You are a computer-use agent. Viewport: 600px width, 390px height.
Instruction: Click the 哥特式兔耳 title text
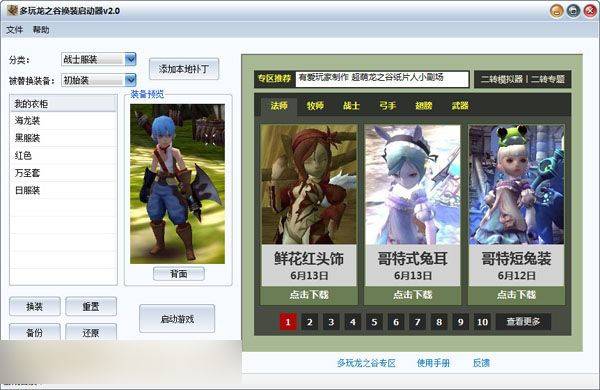coord(412,259)
